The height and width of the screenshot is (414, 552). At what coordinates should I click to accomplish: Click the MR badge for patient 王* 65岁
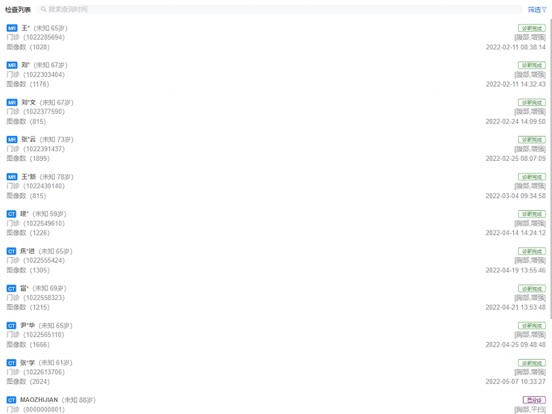tap(12, 28)
